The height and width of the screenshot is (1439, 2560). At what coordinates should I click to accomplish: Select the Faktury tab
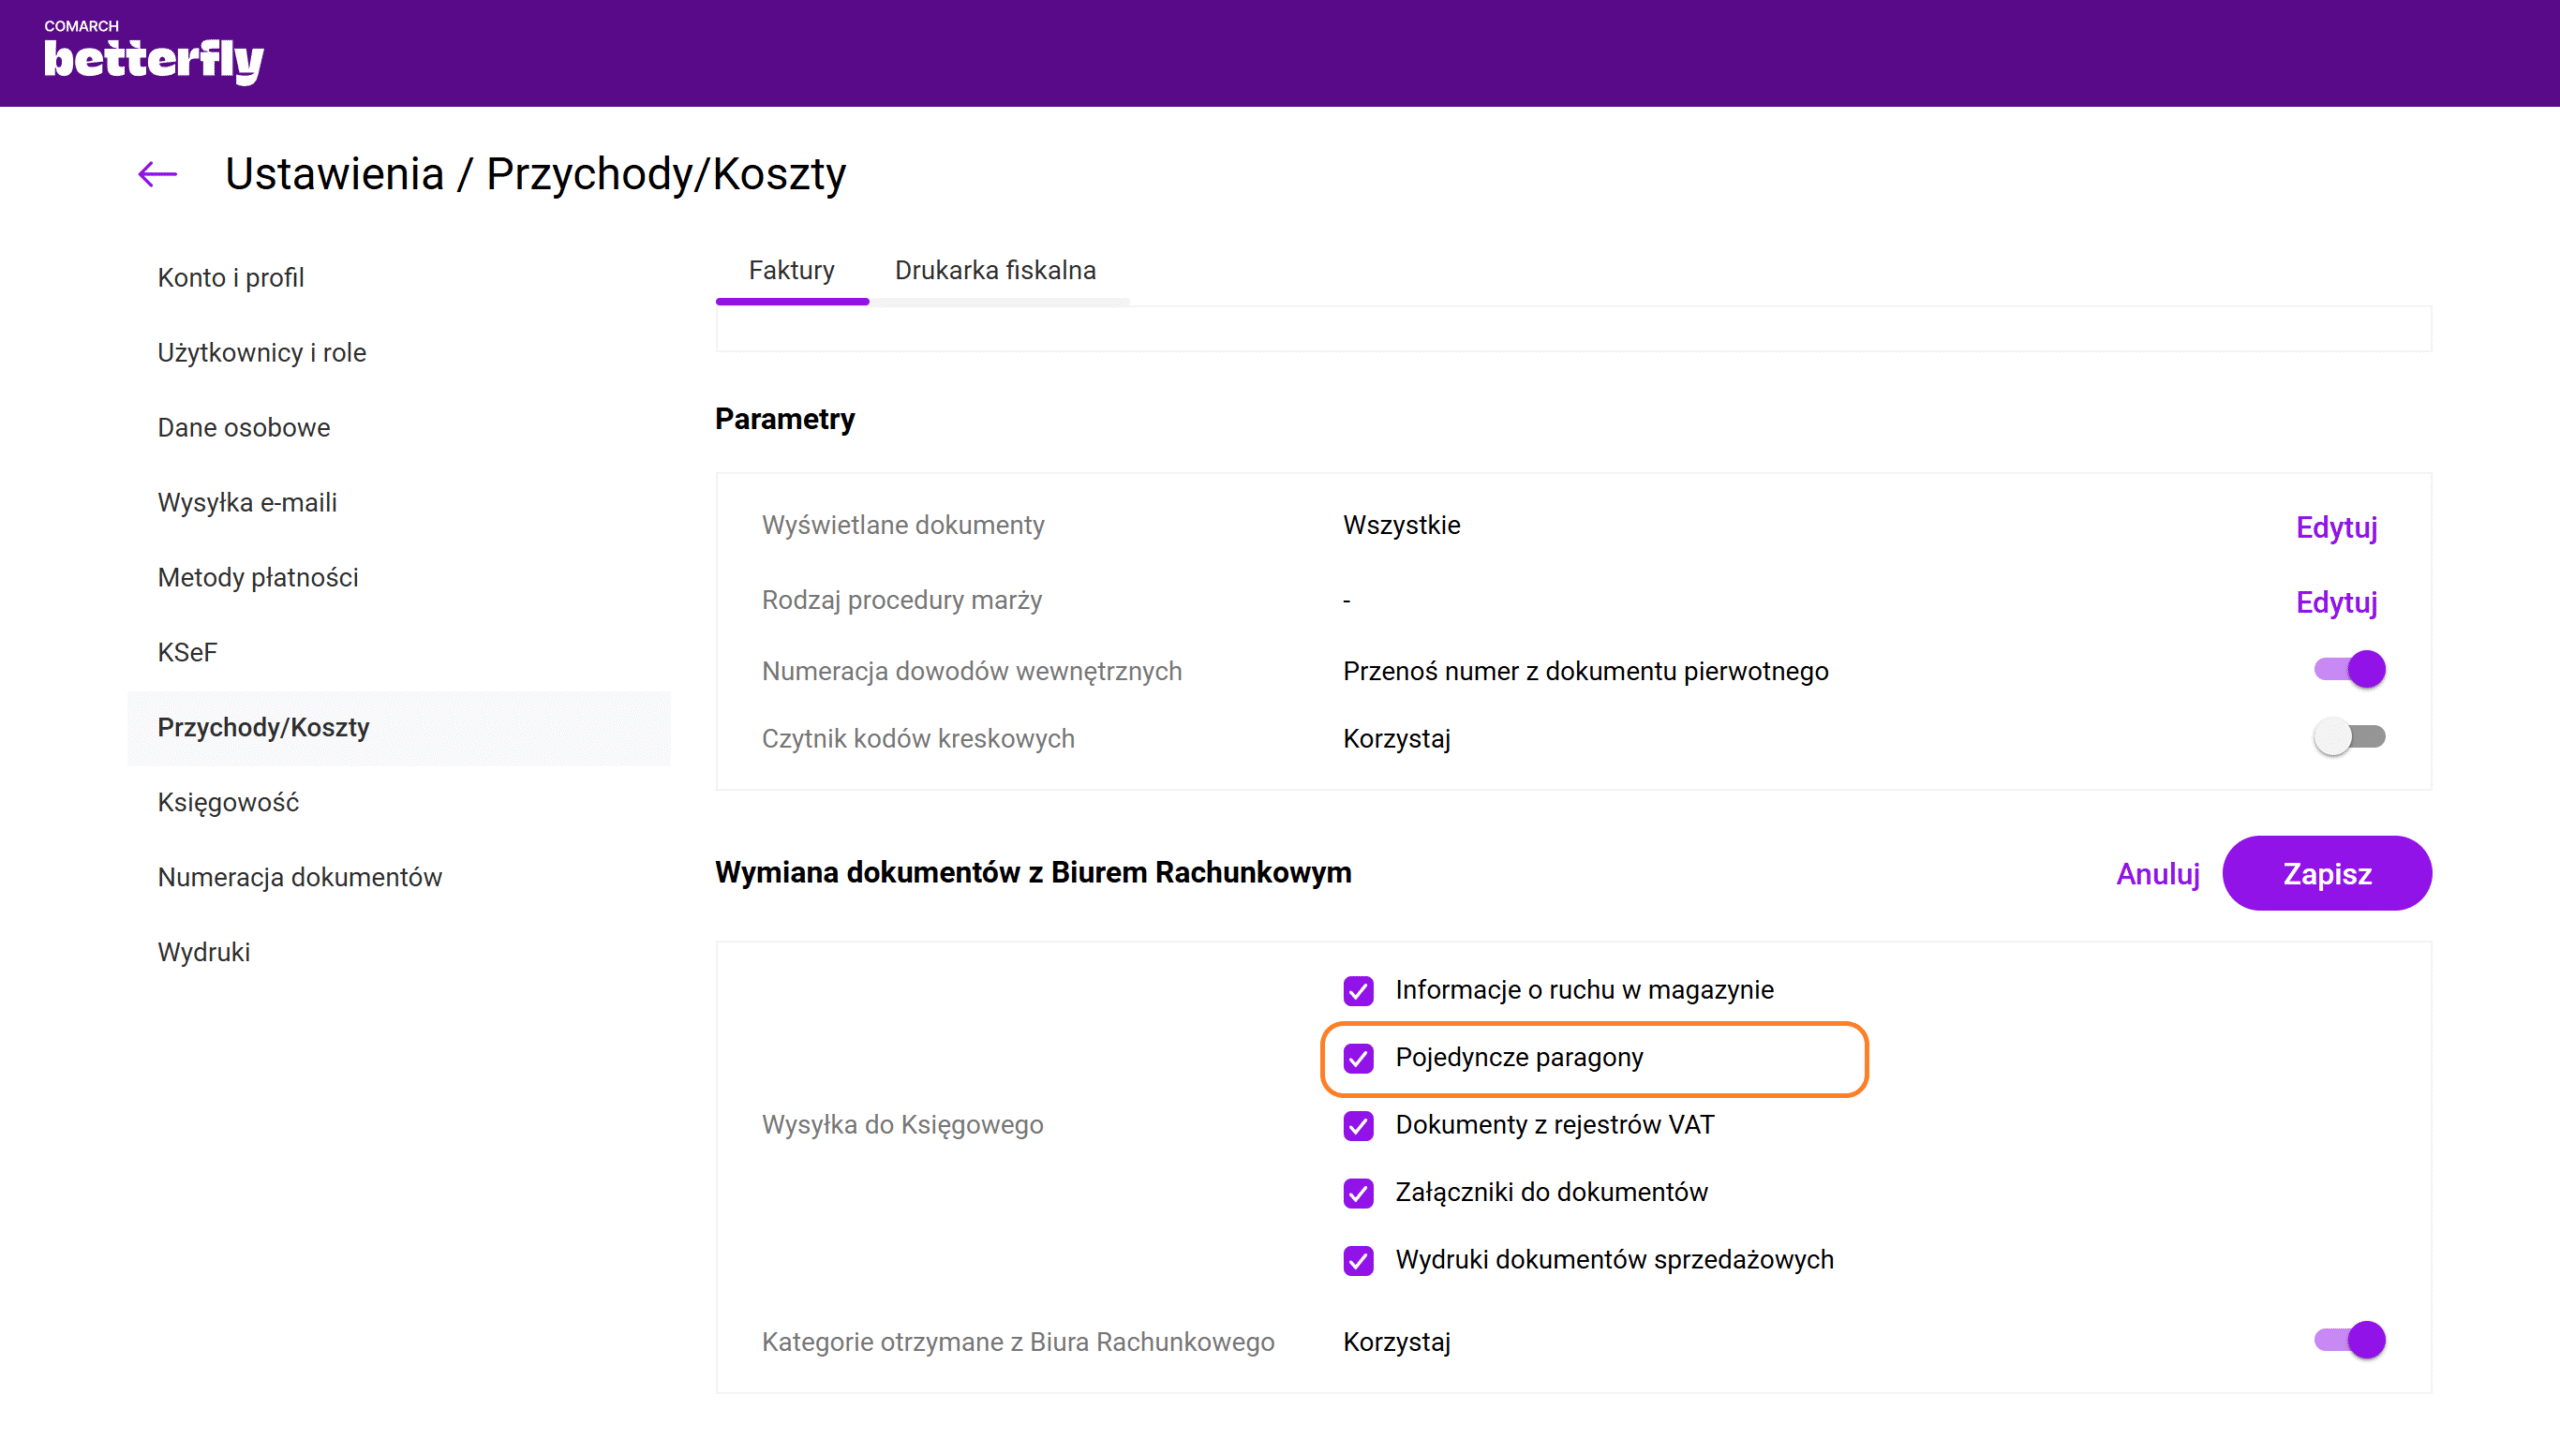coord(791,270)
